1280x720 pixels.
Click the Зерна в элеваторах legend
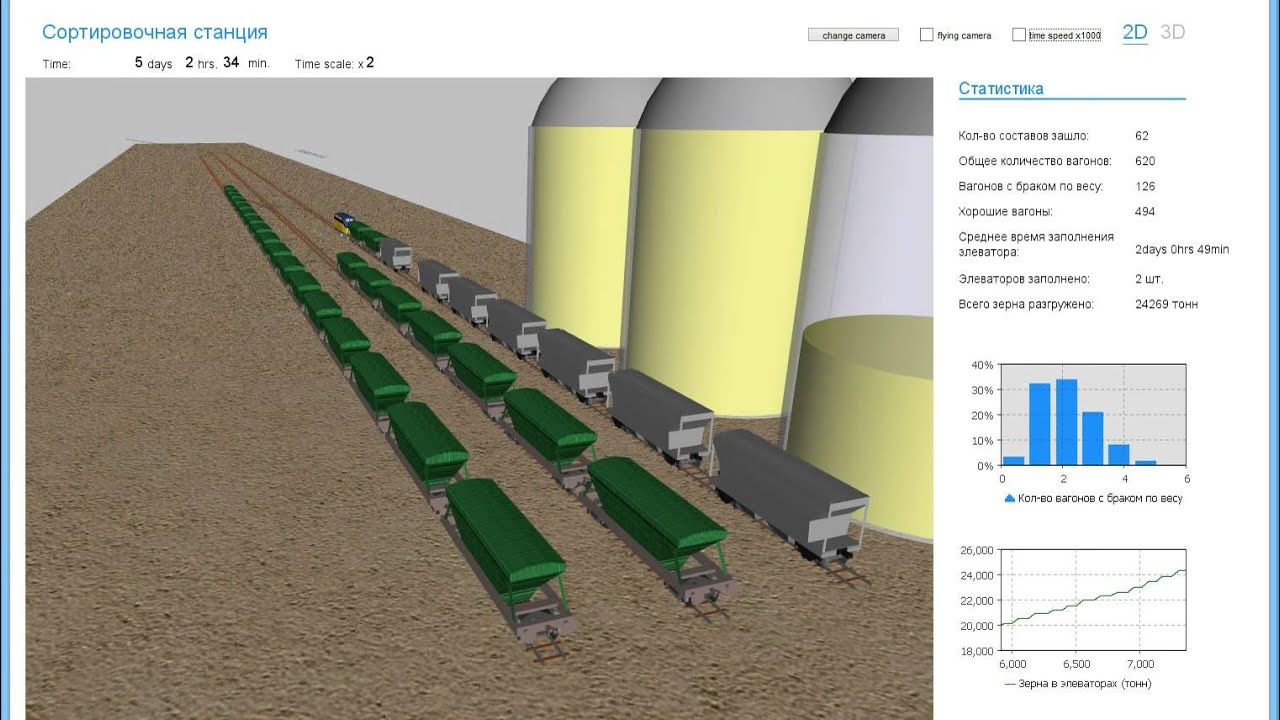point(1077,684)
